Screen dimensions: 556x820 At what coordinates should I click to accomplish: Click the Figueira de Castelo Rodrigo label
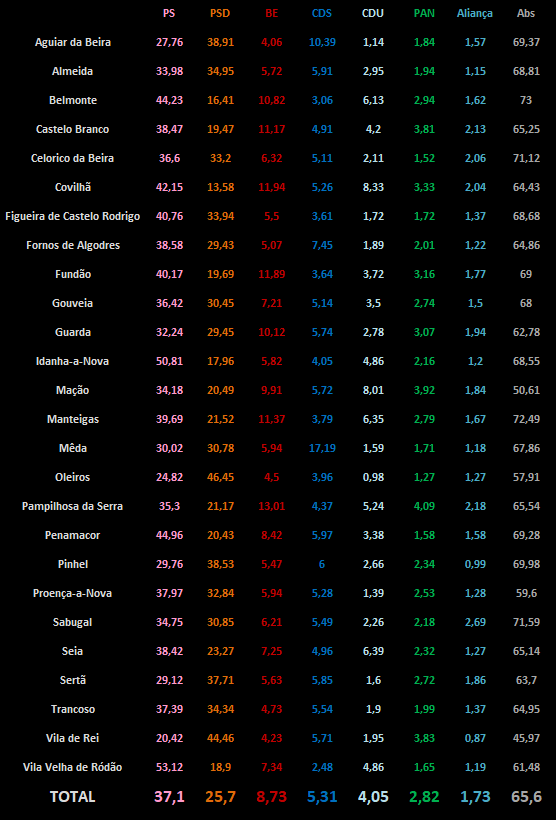73,216
